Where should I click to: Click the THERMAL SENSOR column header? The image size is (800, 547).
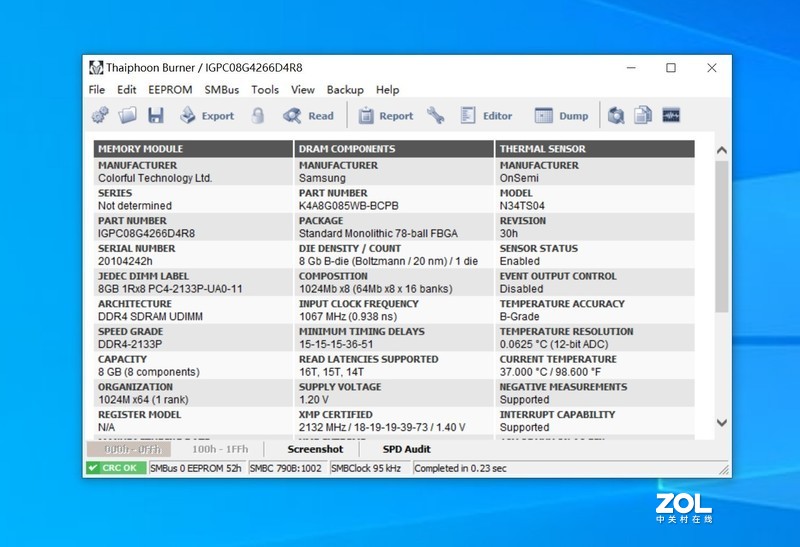tap(595, 149)
